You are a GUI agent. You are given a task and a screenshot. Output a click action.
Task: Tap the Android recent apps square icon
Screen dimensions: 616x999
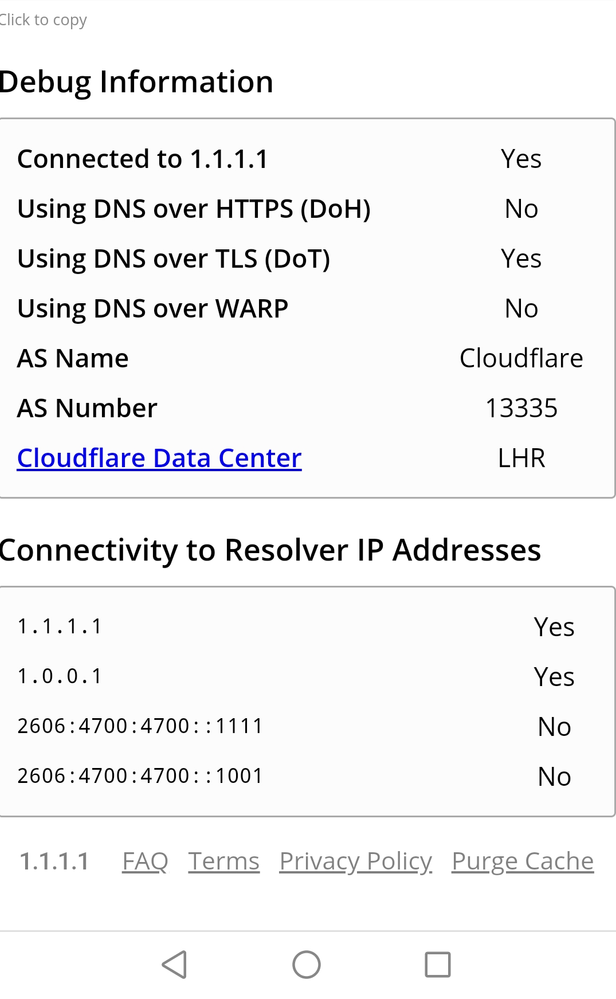point(437,964)
